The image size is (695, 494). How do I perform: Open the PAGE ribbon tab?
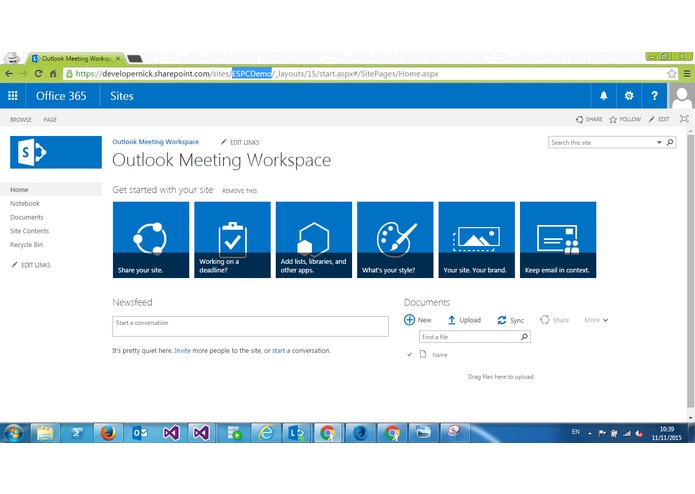50,120
